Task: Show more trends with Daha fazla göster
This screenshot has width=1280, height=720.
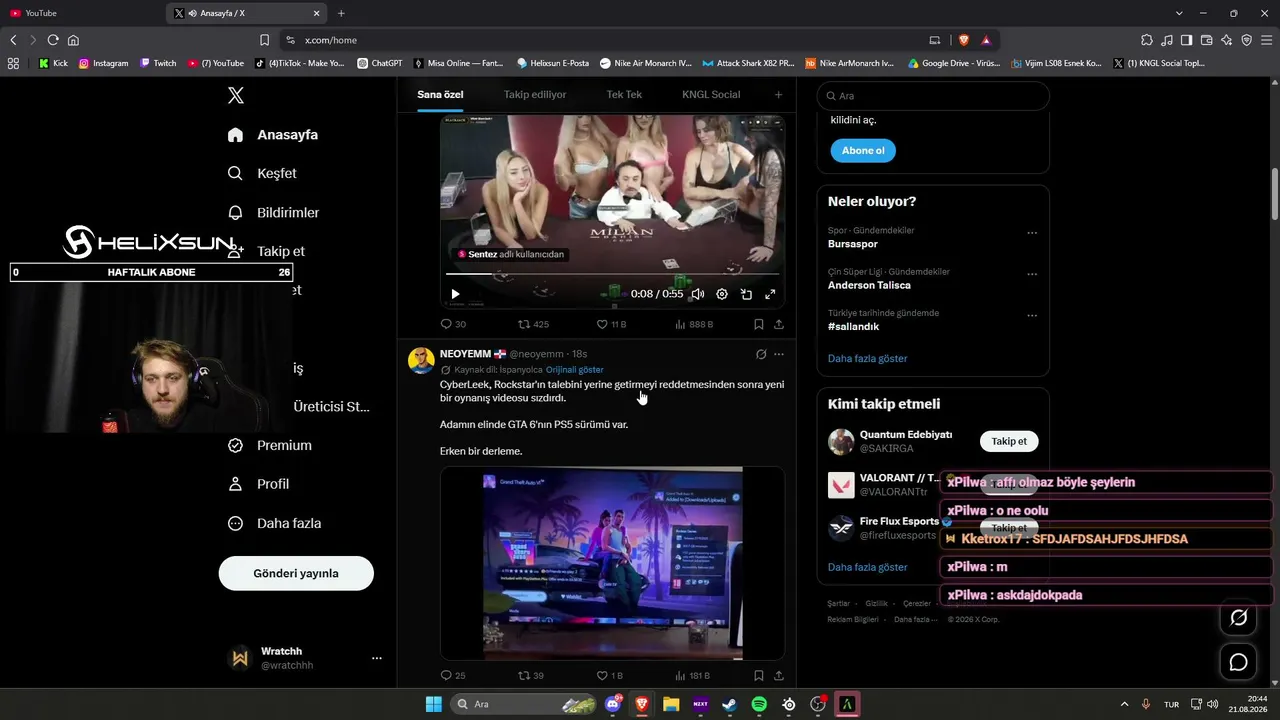Action: [868, 358]
